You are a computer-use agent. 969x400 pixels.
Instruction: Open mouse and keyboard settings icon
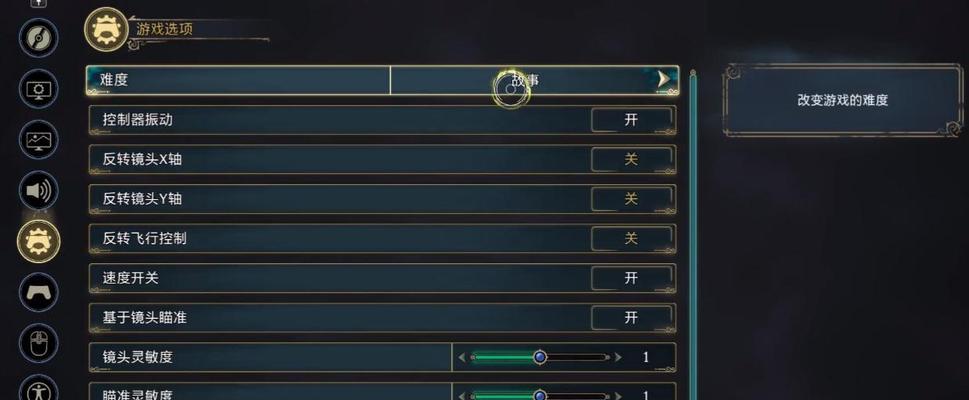coord(38,342)
